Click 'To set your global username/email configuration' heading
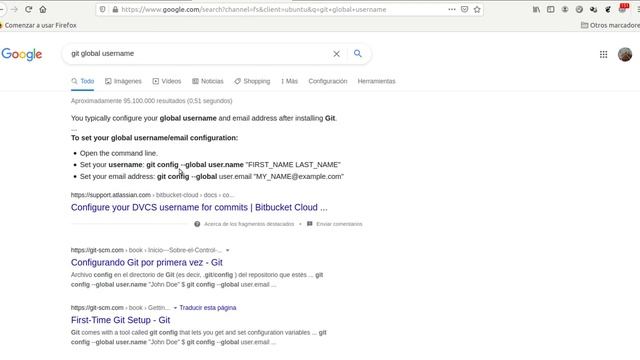640x360 pixels. (154, 138)
